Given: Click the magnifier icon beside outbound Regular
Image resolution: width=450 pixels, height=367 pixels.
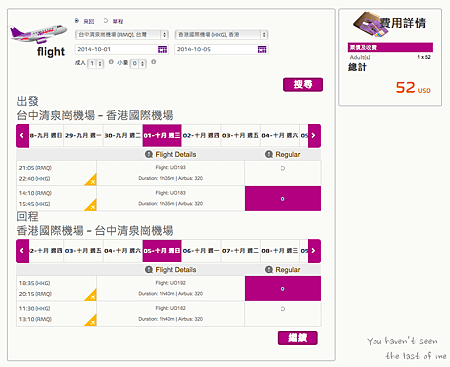Looking at the screenshot, I should pos(269,154).
